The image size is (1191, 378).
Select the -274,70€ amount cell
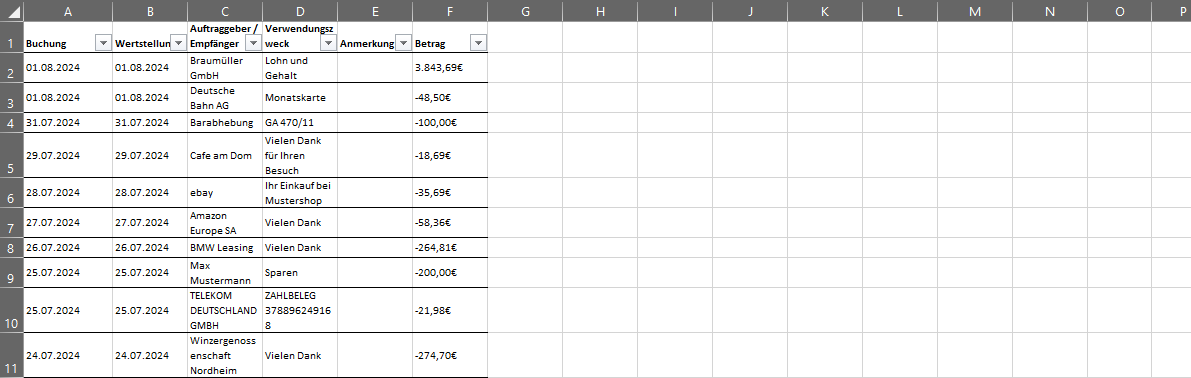click(450, 355)
